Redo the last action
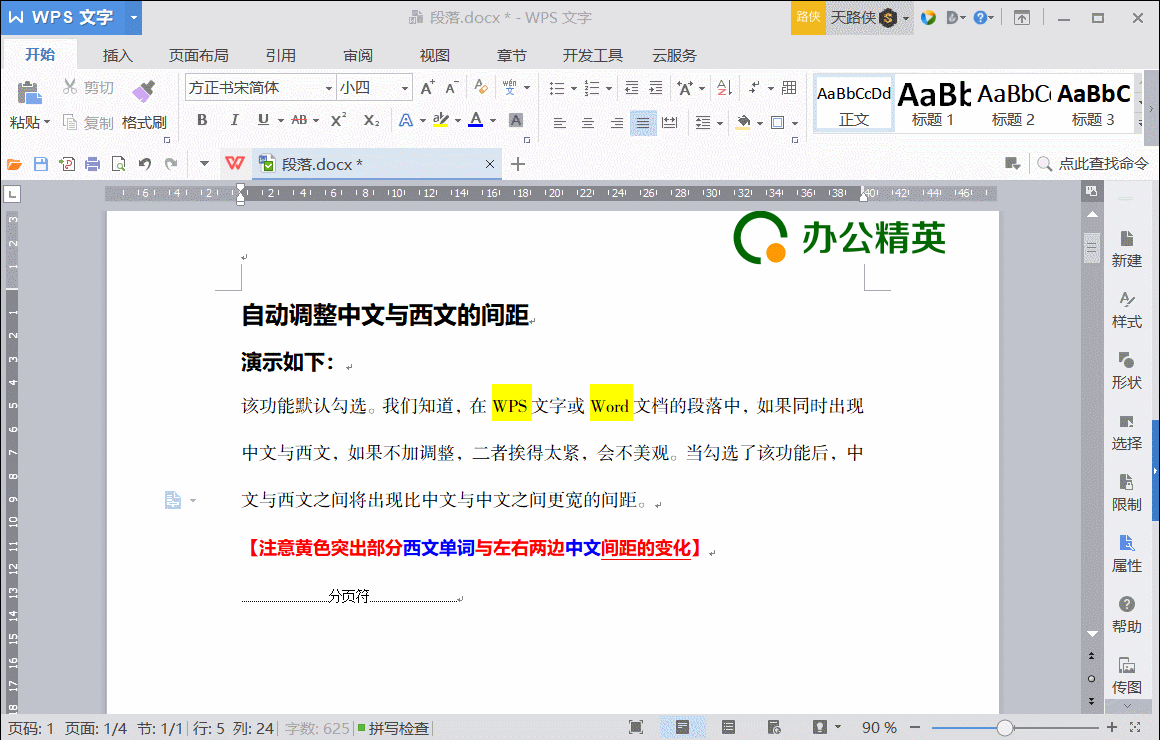 [x=171, y=164]
